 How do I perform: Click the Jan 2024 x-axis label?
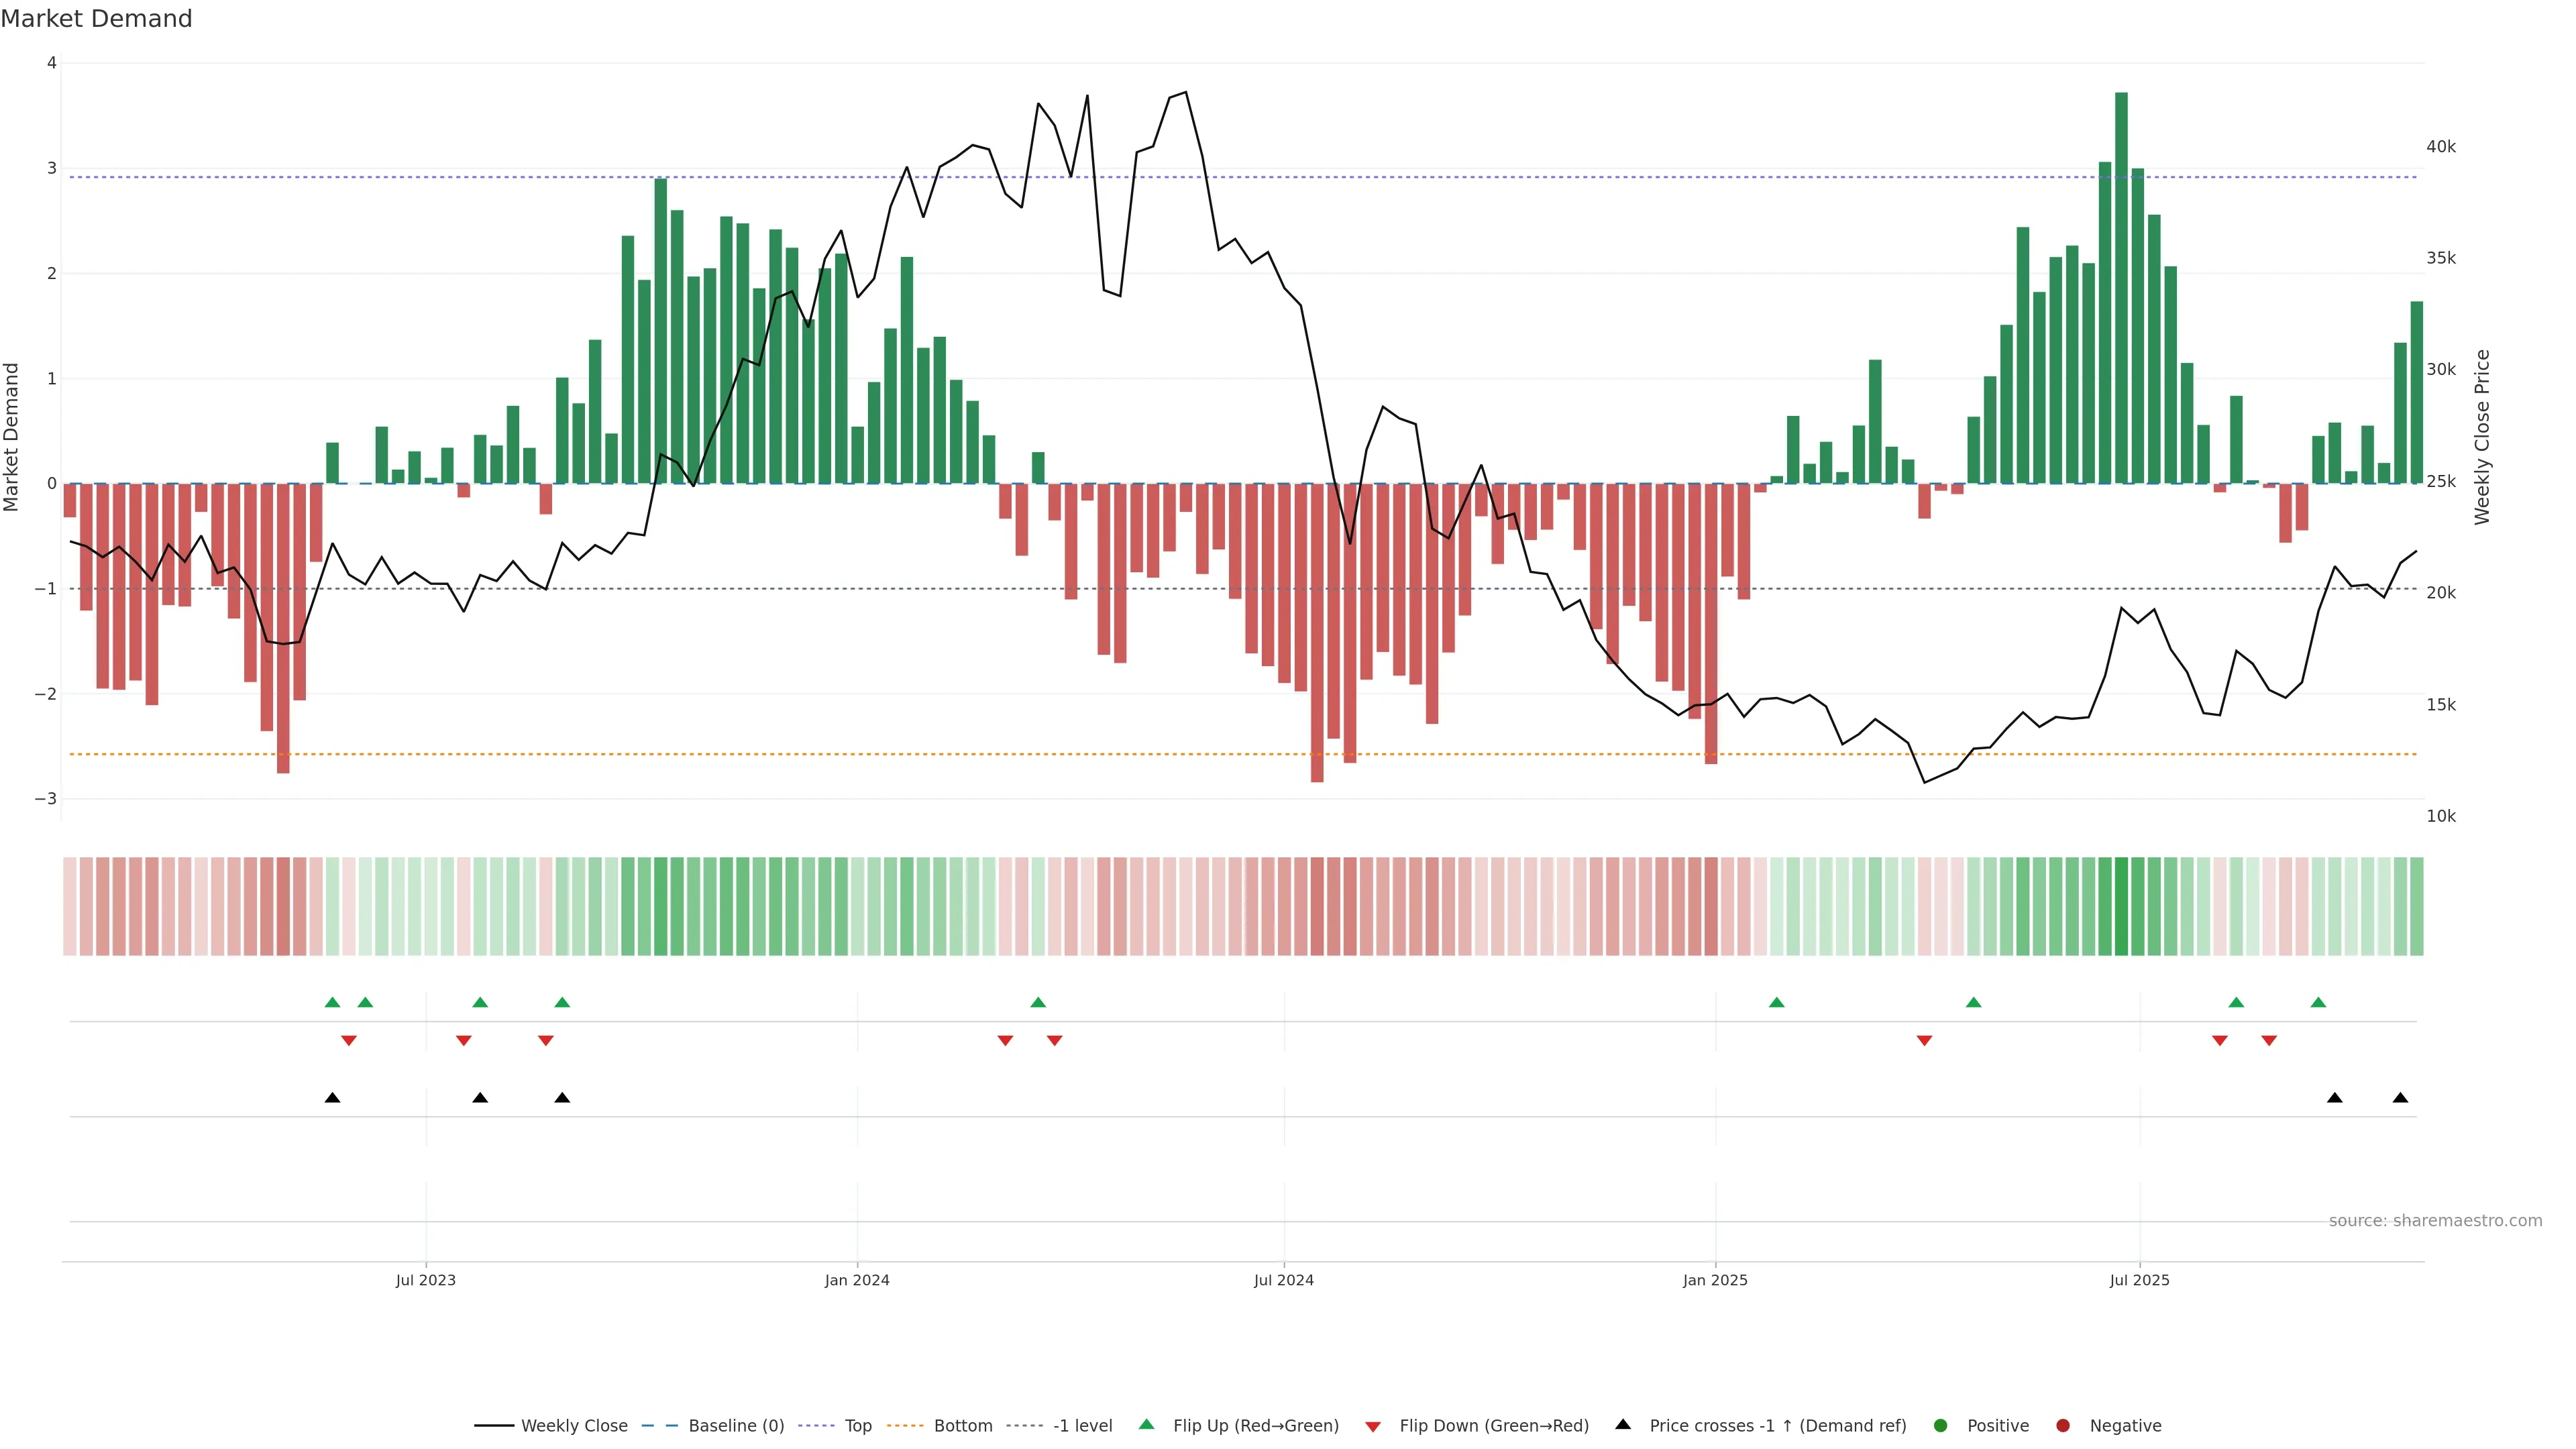pos(857,1280)
